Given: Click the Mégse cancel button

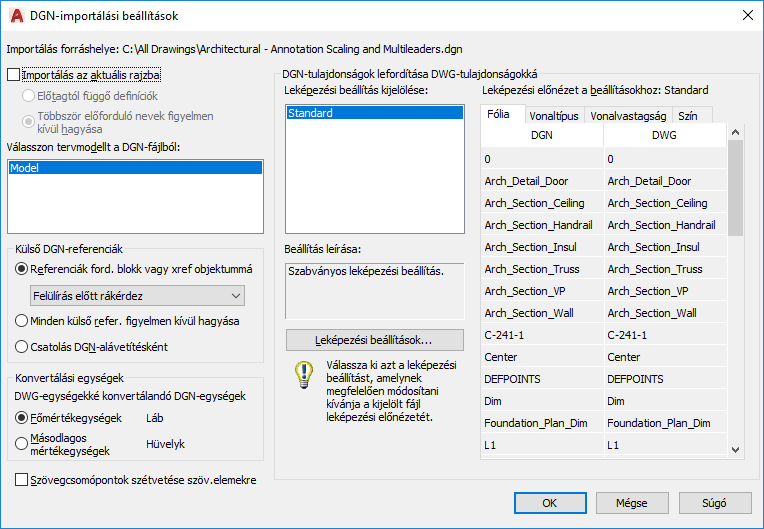Looking at the screenshot, I should click(x=632, y=503).
